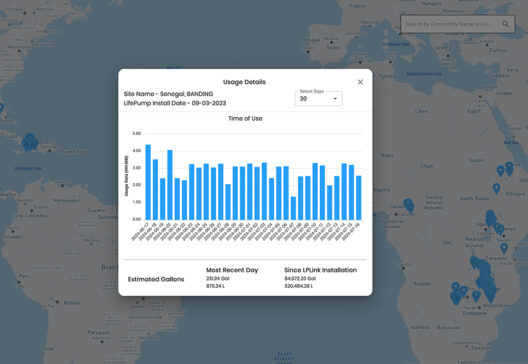Close the Usage Details dialog
This screenshot has width=528, height=364.
pyautogui.click(x=360, y=82)
